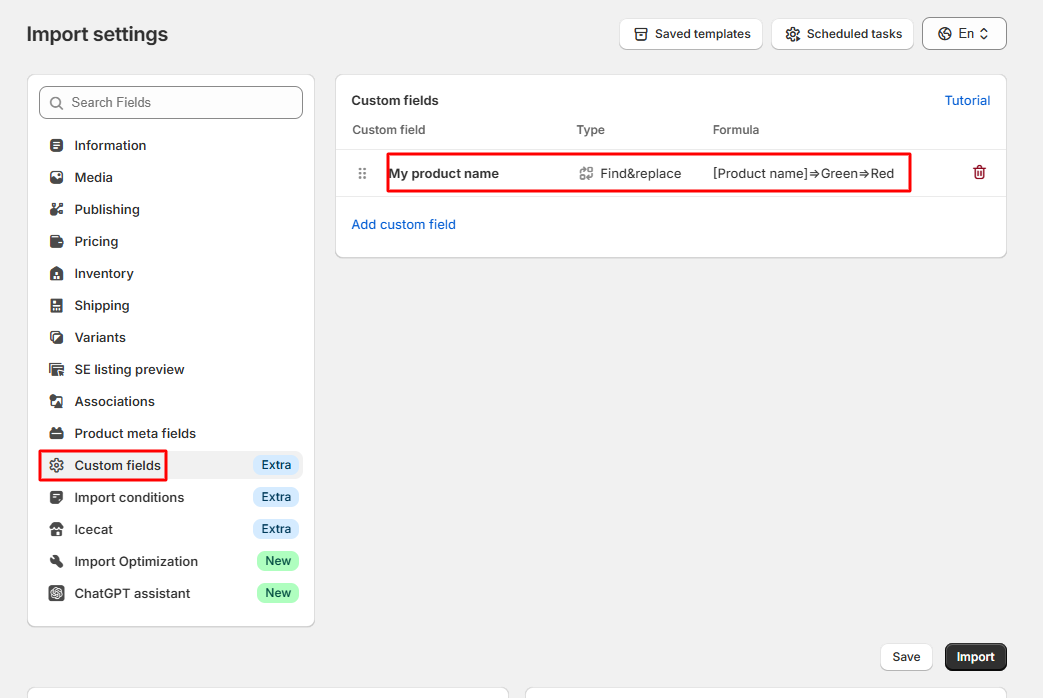Click the Media sidebar icon
The image size is (1043, 698).
tap(57, 177)
